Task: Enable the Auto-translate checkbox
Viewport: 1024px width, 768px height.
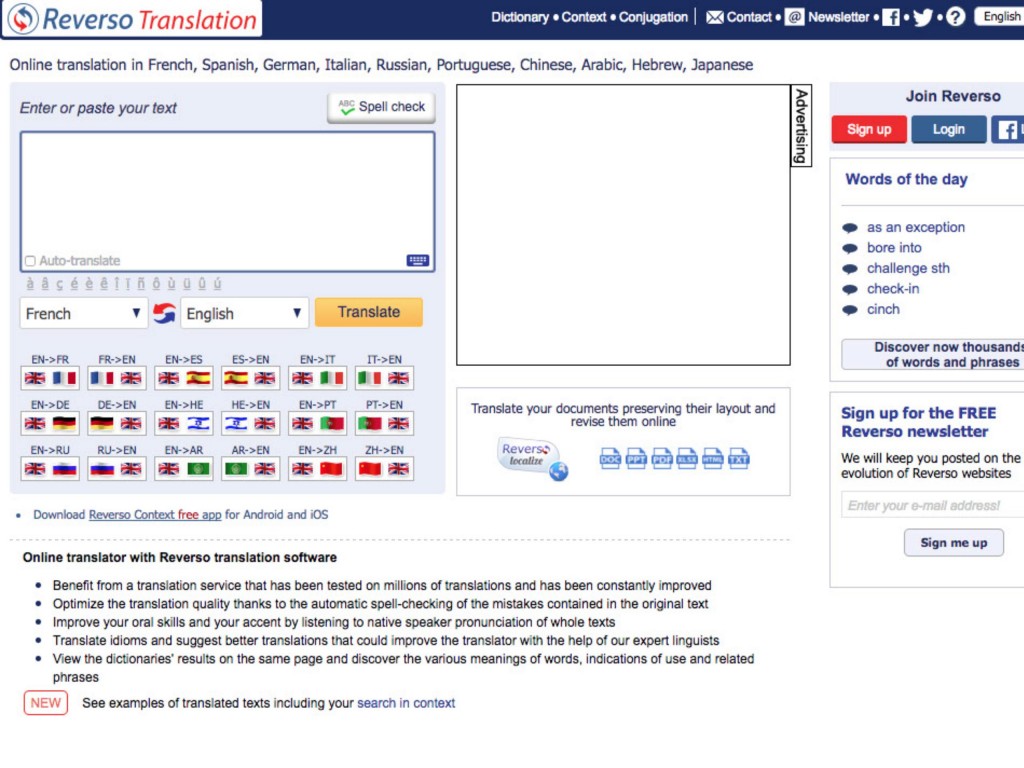Action: click(x=30, y=261)
